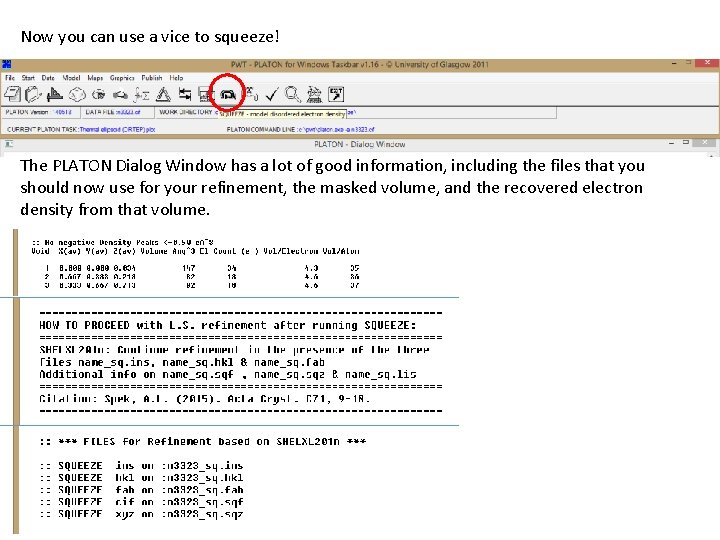Open the Model menu
The image size is (720, 540).
pyautogui.click(x=71, y=78)
